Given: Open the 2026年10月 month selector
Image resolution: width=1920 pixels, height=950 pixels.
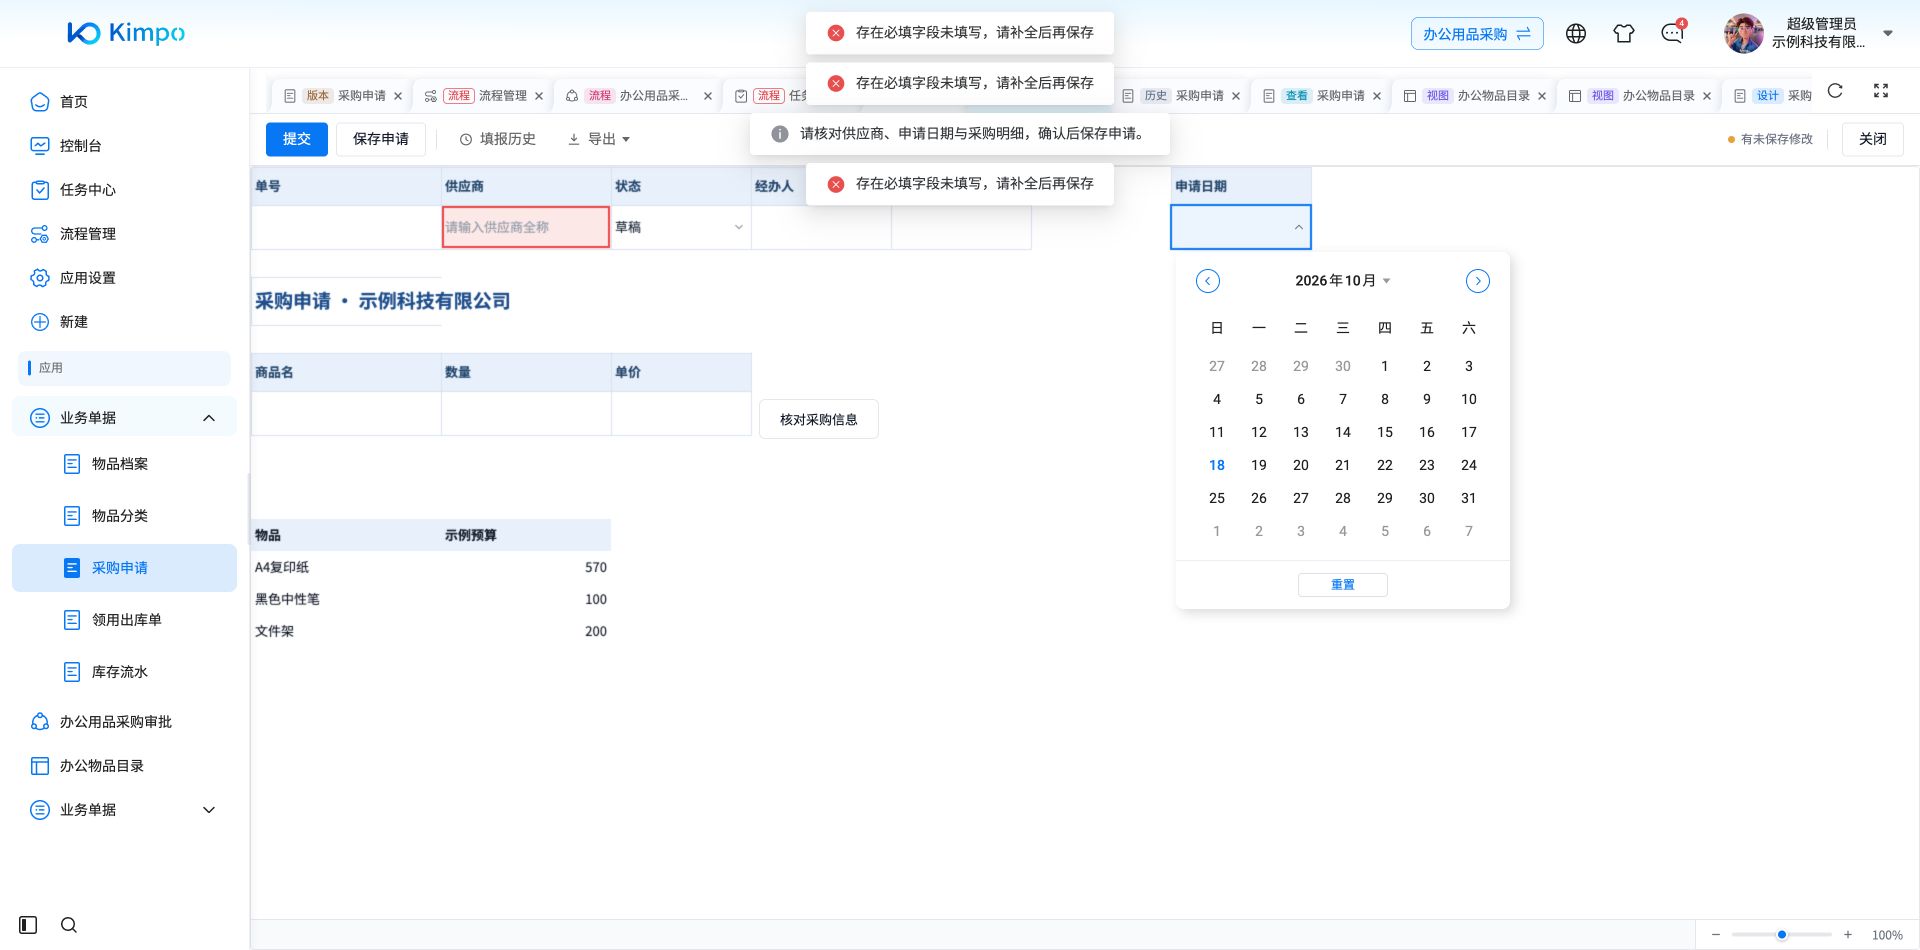Looking at the screenshot, I should point(1342,281).
